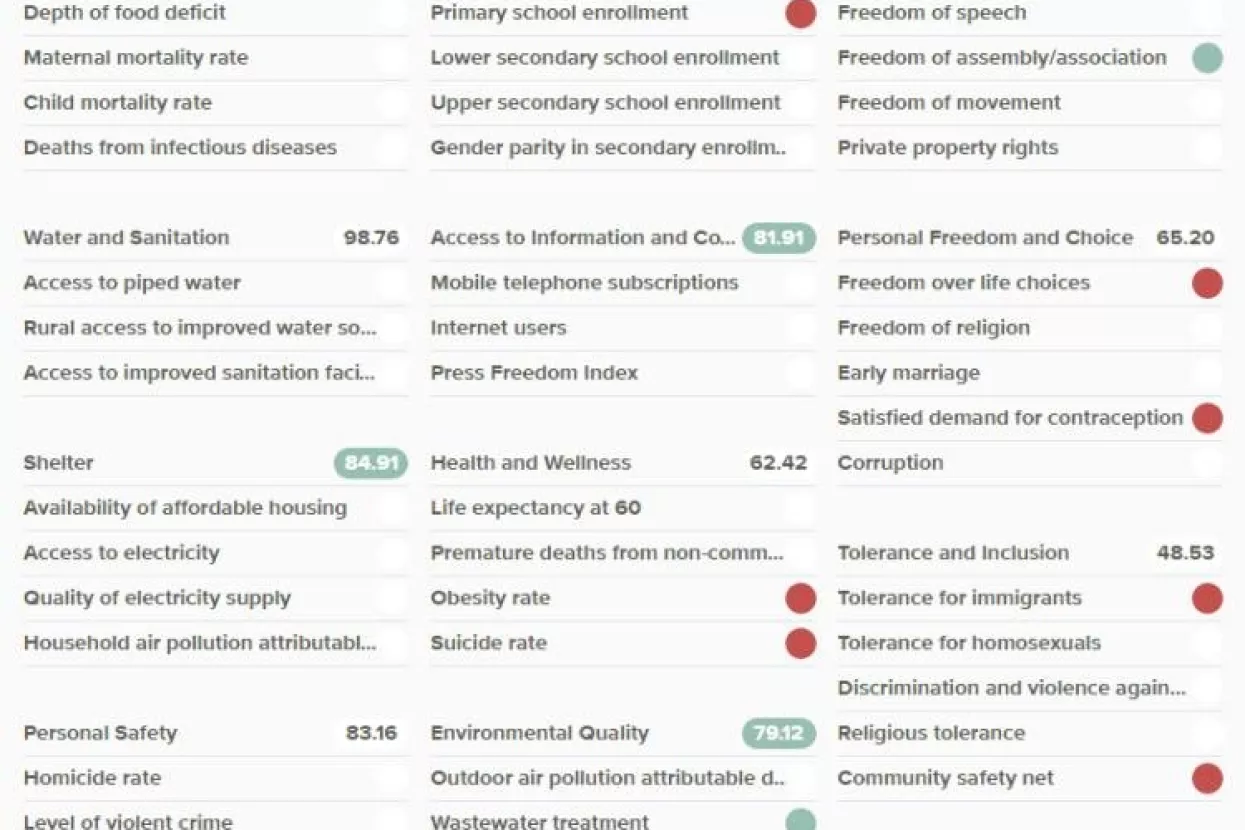
Task: Open the Health and Wellness category heading
Action: tap(530, 463)
